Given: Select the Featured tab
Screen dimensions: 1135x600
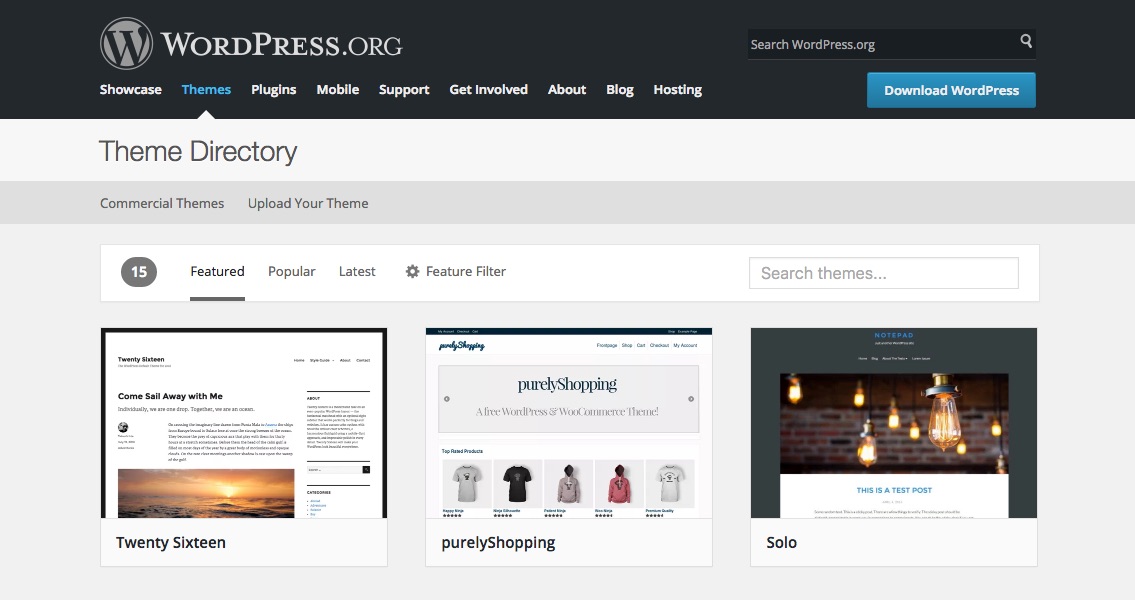Looking at the screenshot, I should point(217,271).
